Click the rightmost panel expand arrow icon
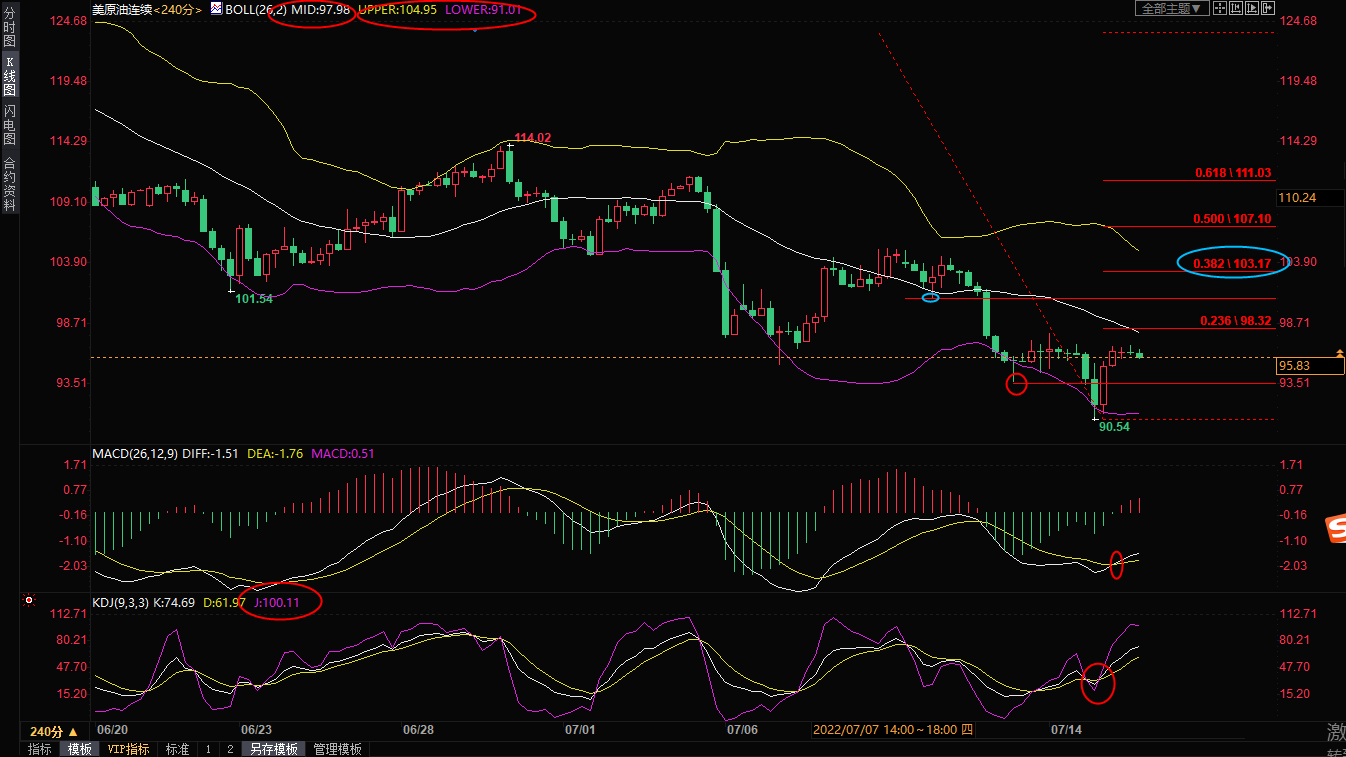1346x757 pixels. 1269,8
